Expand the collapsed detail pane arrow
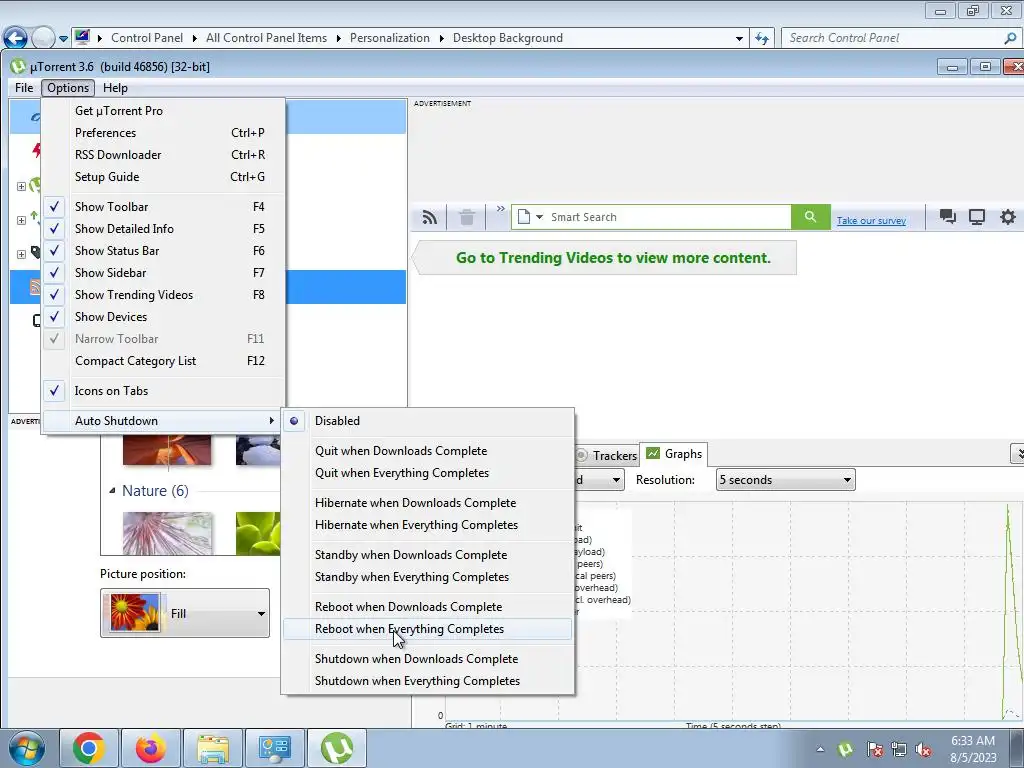The height and width of the screenshot is (768, 1024). (1017, 453)
